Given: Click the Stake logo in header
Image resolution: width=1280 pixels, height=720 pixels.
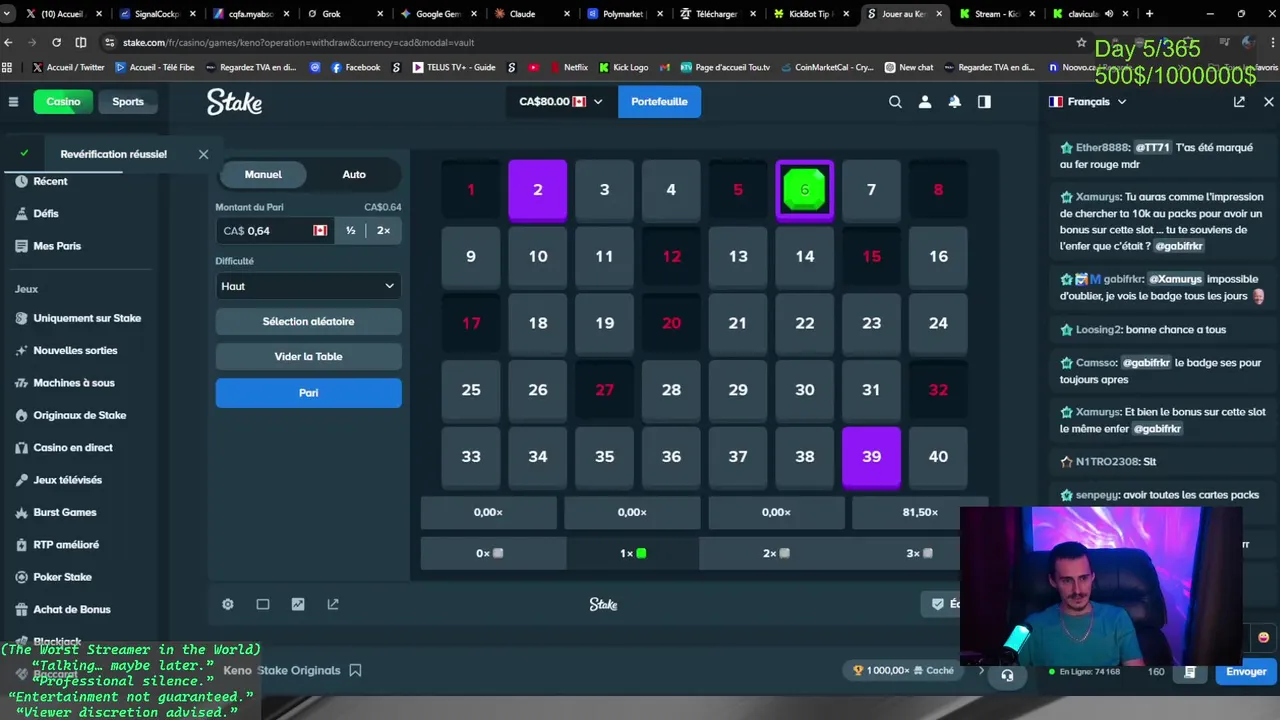Looking at the screenshot, I should pyautogui.click(x=235, y=101).
